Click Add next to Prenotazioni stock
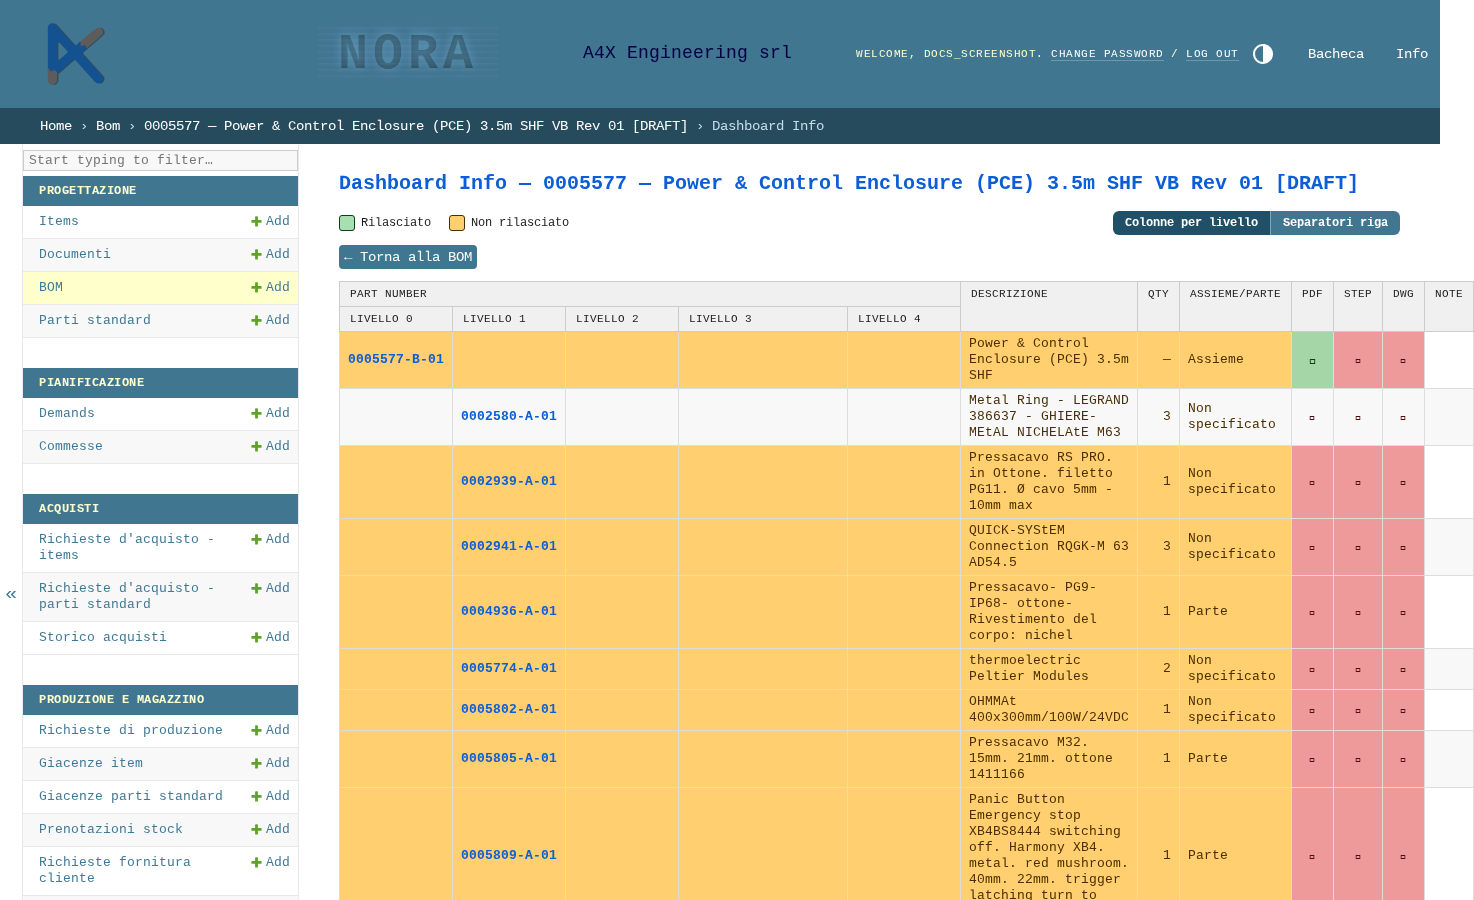Screen dimensions: 1474x900 [x=270, y=829]
